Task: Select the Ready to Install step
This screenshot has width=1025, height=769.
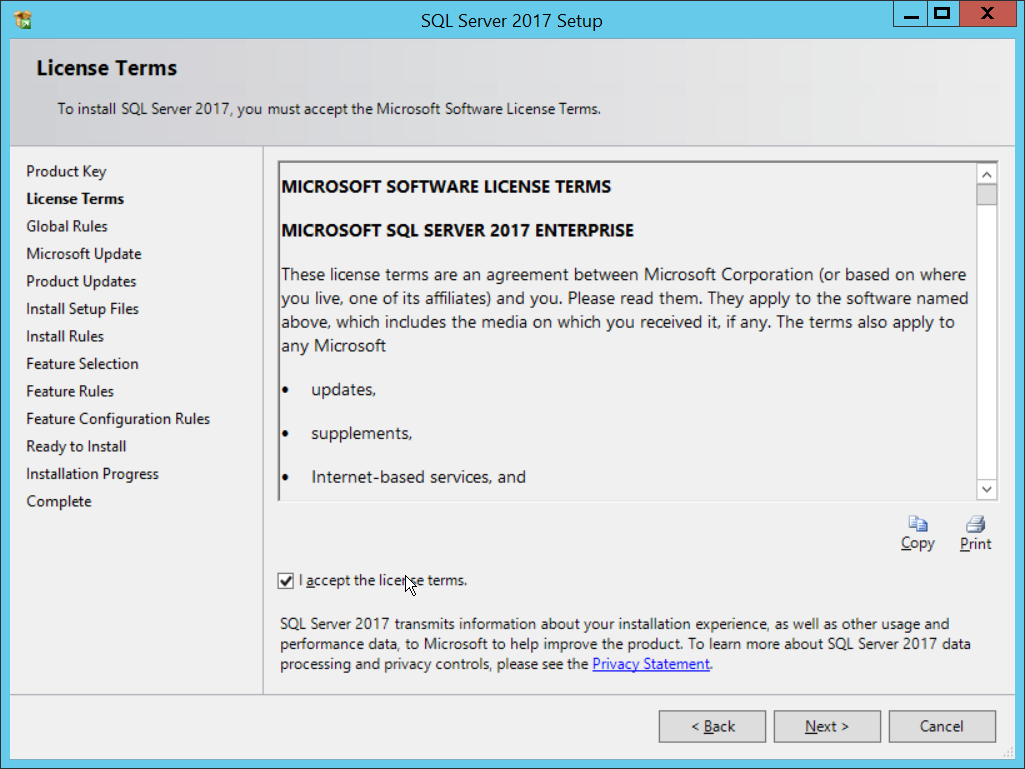Action: point(76,446)
